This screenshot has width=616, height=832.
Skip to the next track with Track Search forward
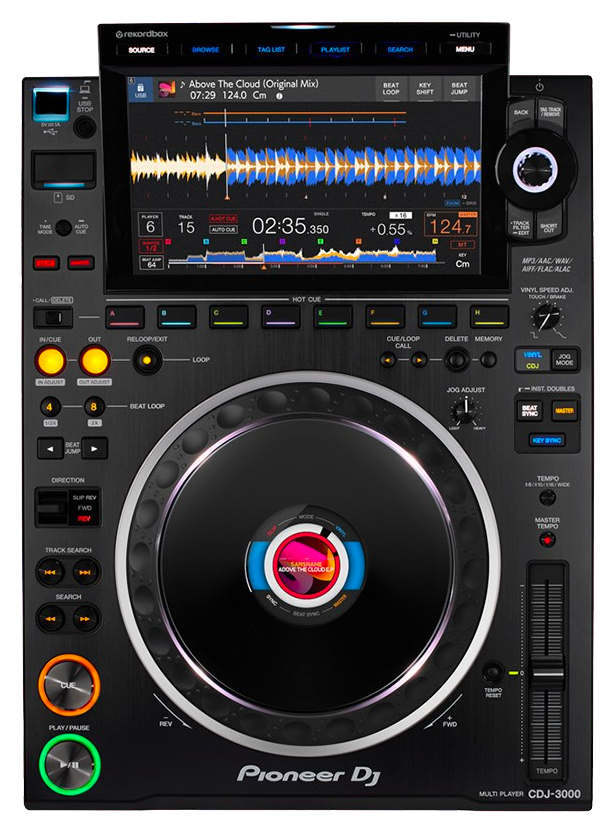tap(86, 572)
